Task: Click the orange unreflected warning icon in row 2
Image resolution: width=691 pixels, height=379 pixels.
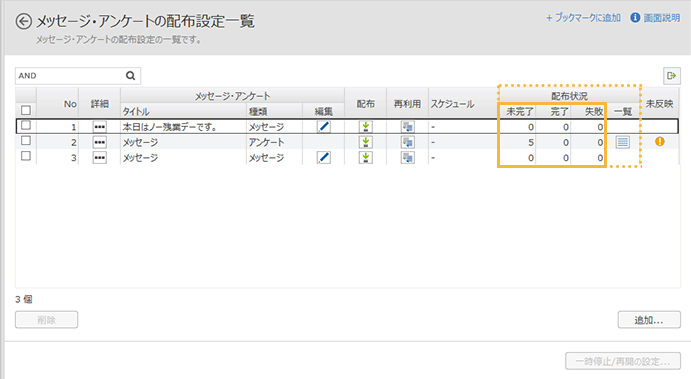Action: pyautogui.click(x=660, y=141)
